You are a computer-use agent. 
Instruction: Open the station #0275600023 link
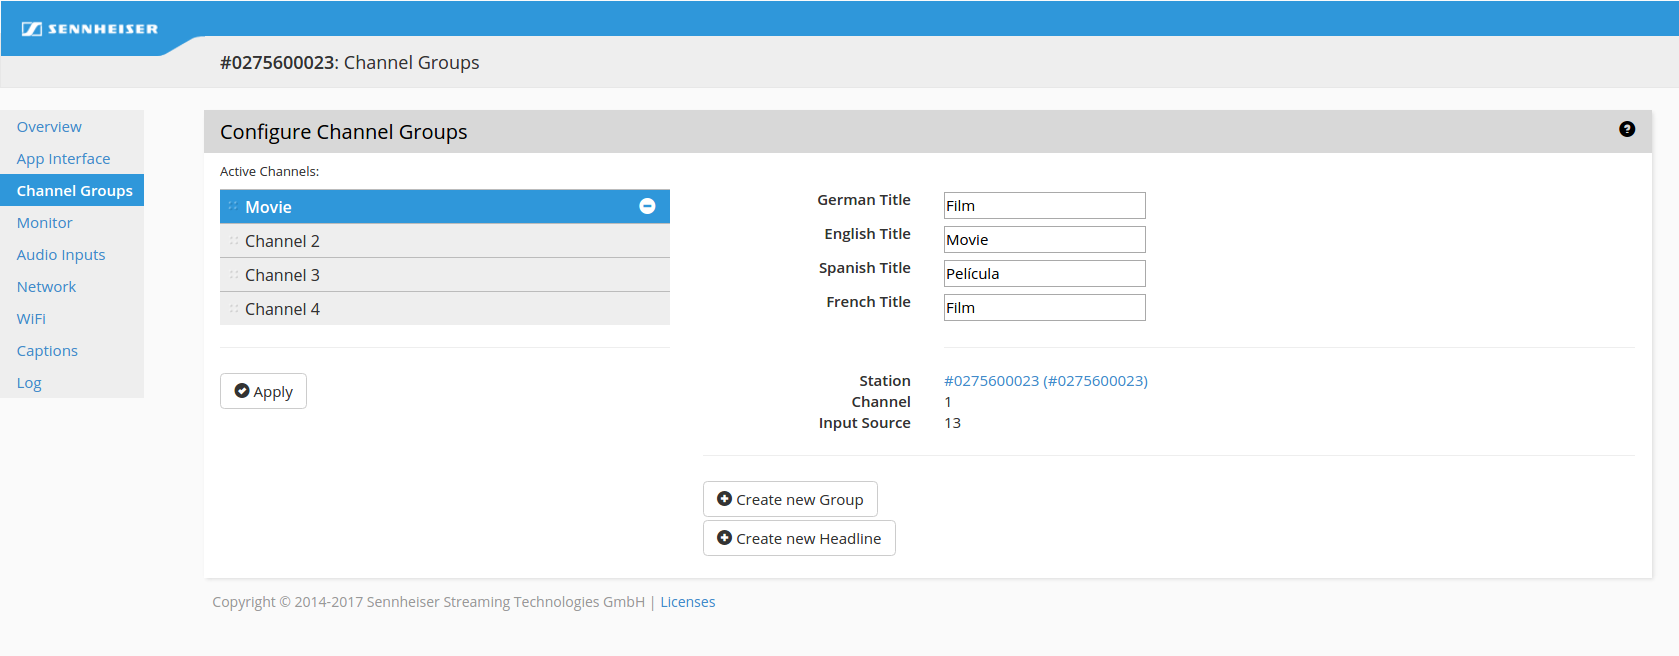(1045, 381)
